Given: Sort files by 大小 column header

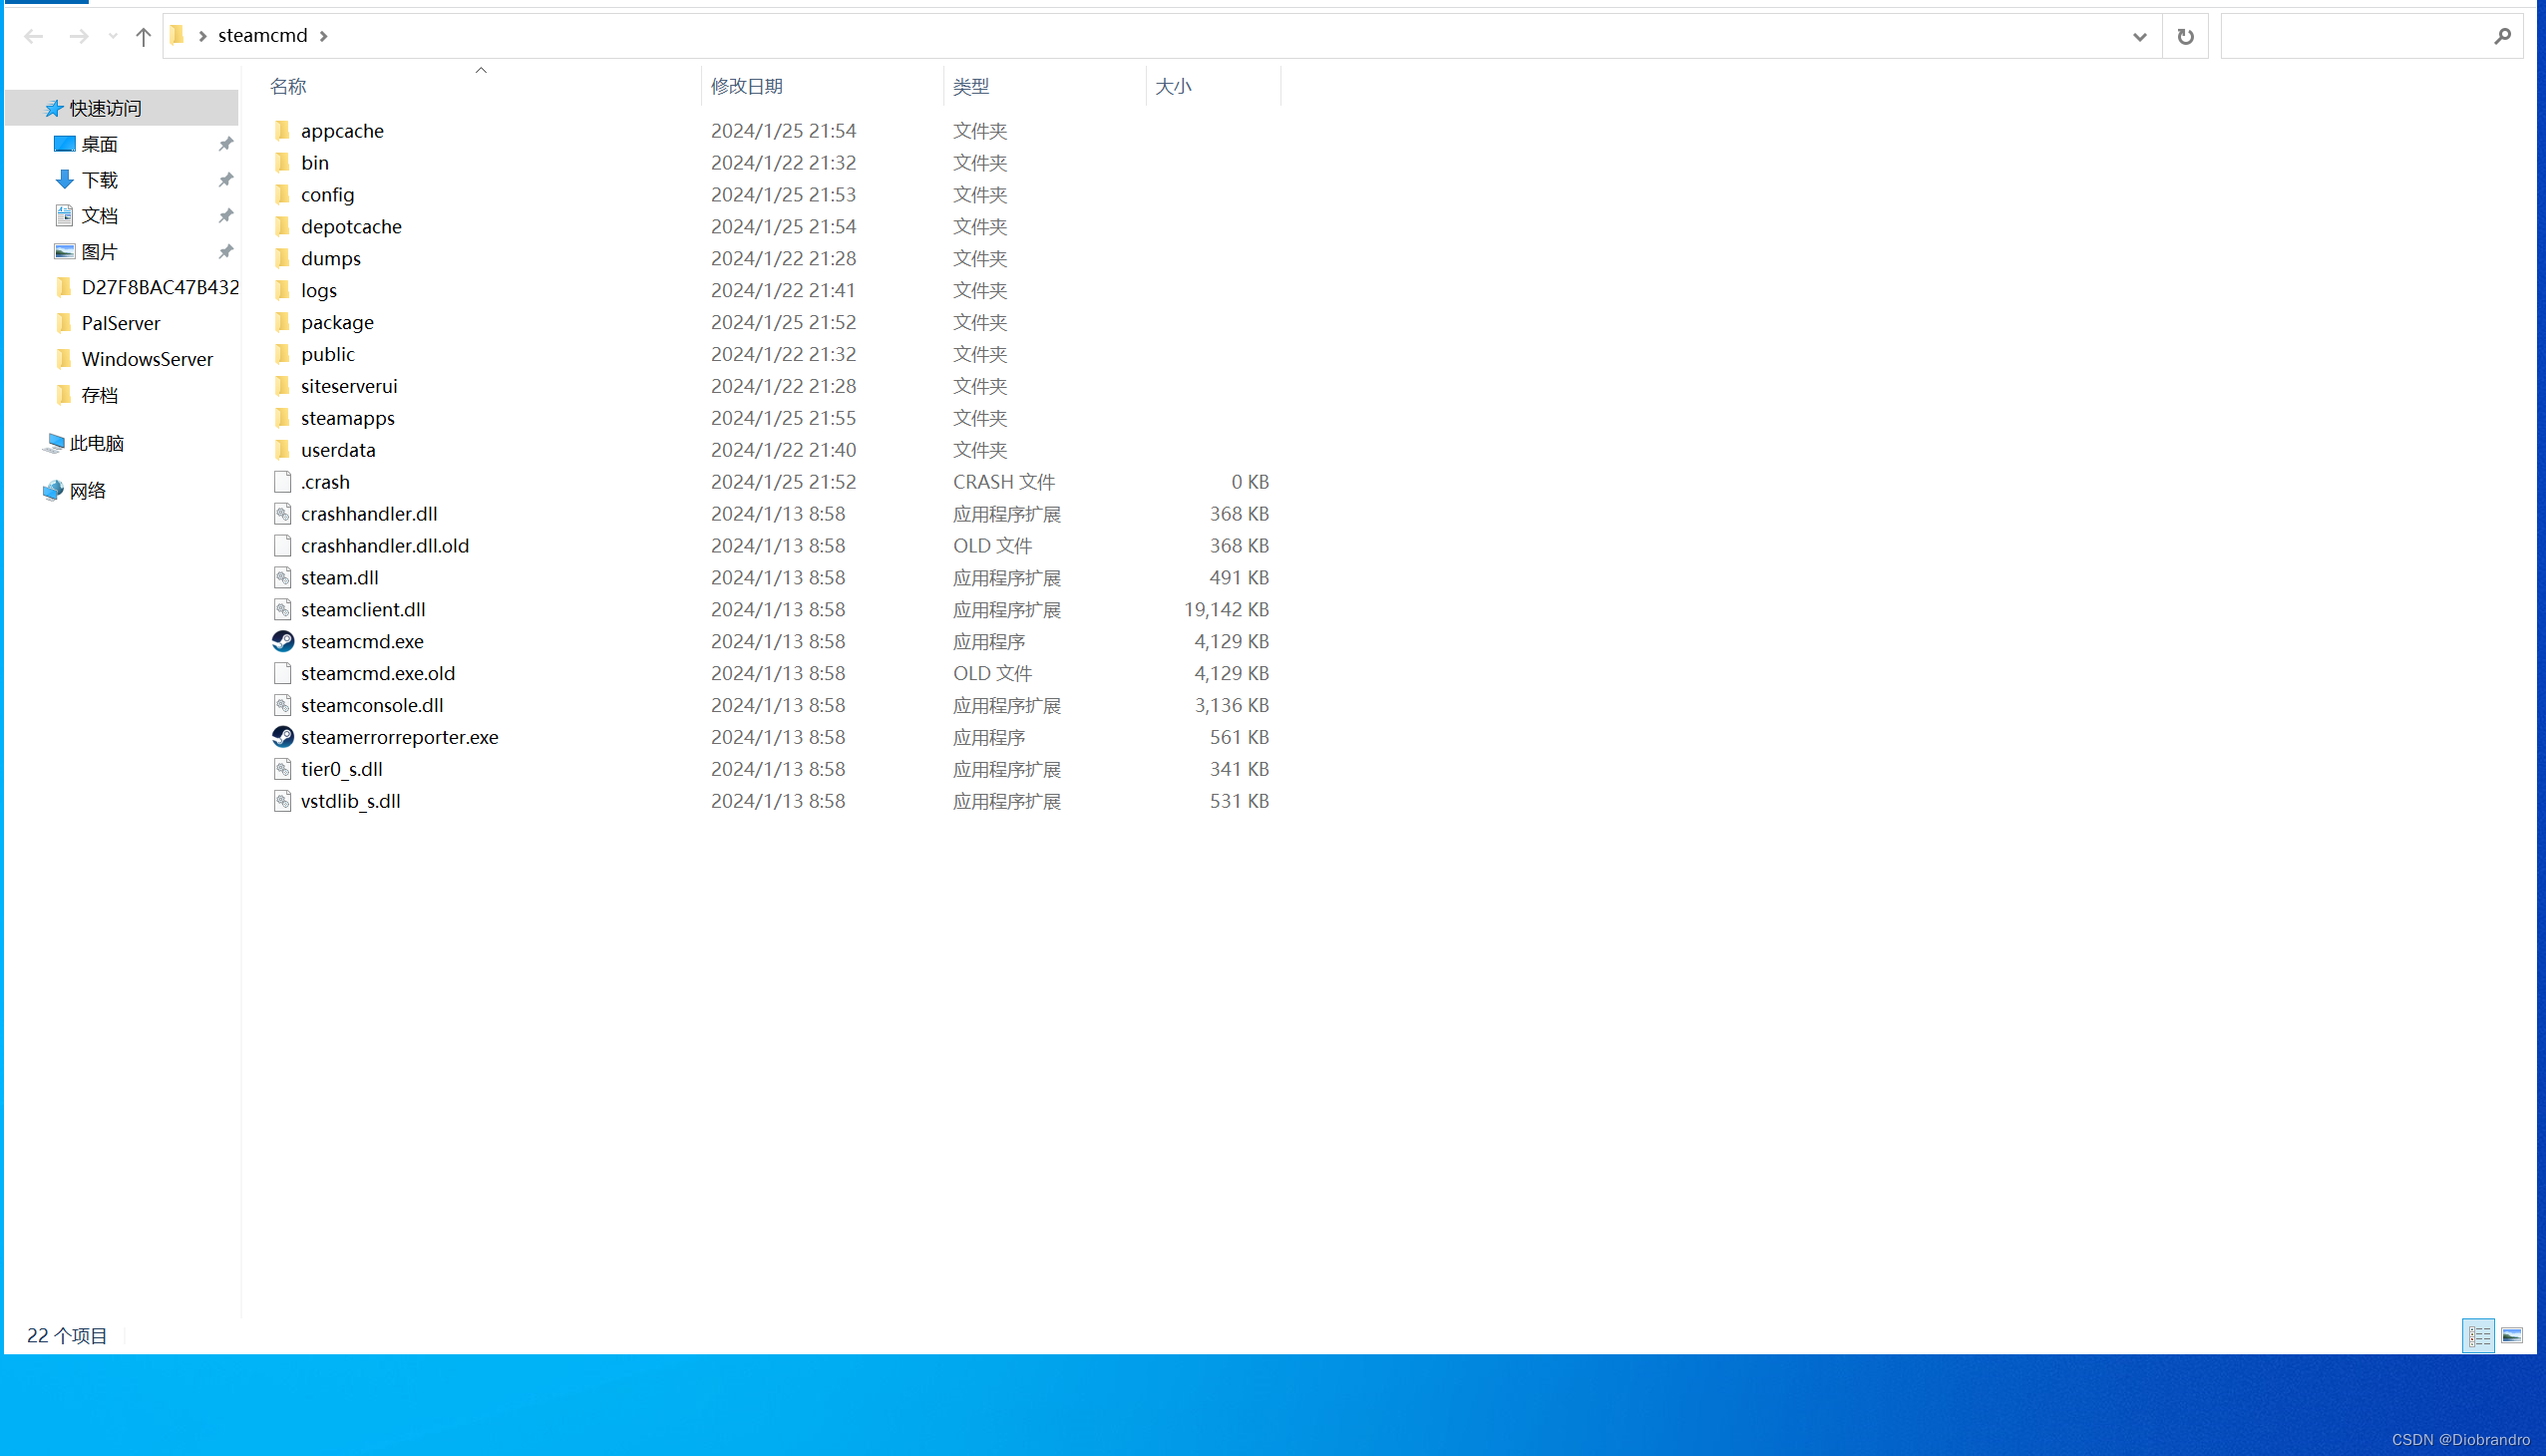Looking at the screenshot, I should (1172, 86).
